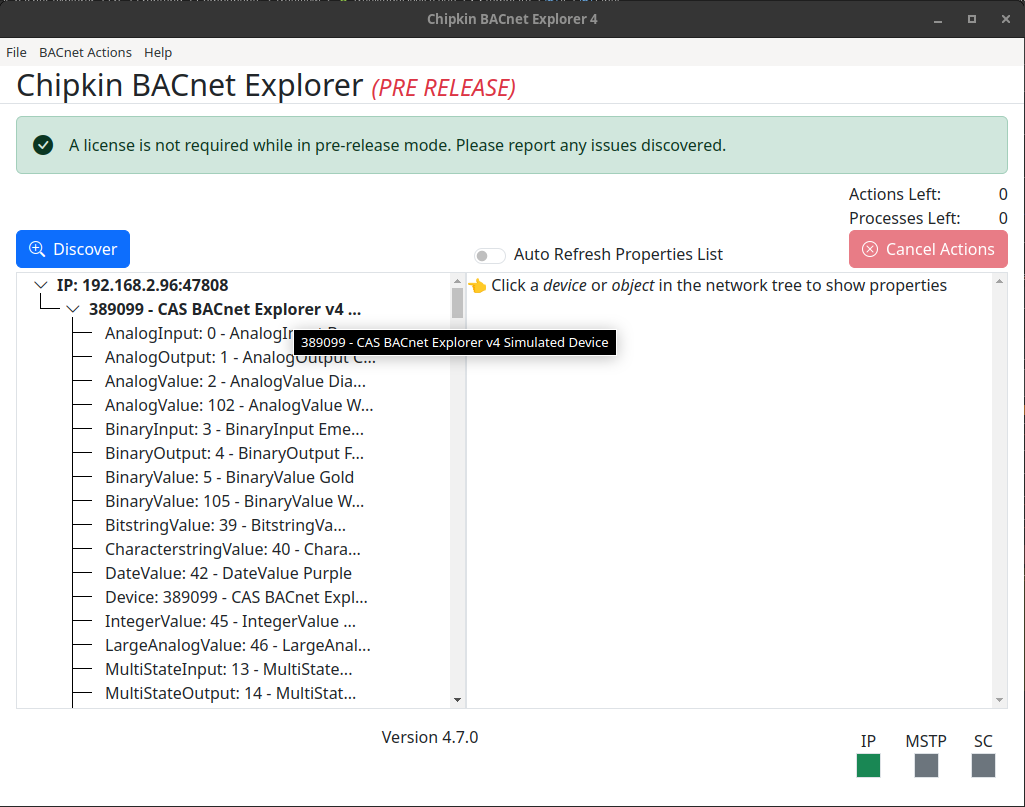
Task: Select MultiStateInput: 13 object
Action: point(229,669)
